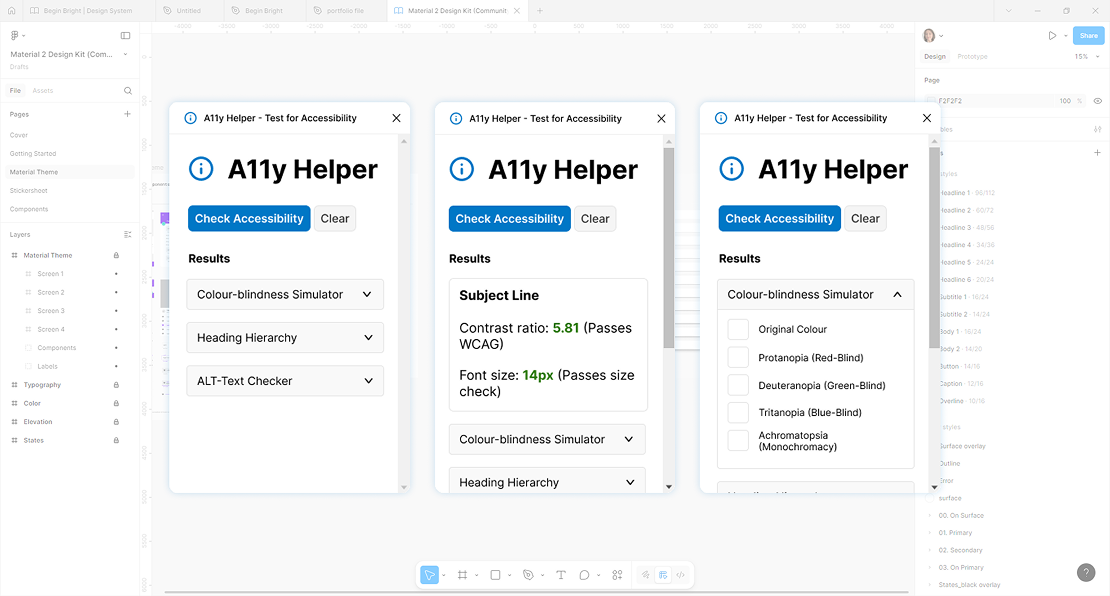
Task: Select the Move tool in the bottom toolbar
Action: (429, 575)
